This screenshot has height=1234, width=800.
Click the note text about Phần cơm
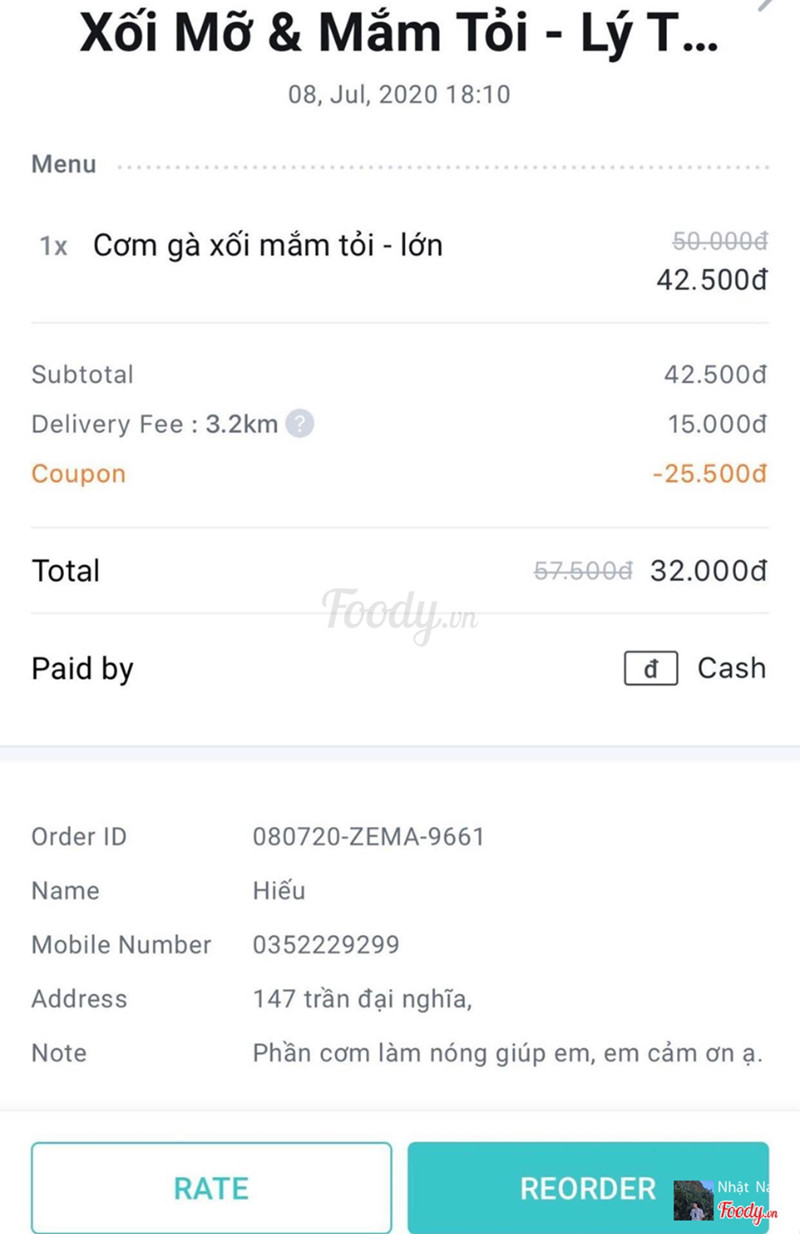(x=507, y=1053)
